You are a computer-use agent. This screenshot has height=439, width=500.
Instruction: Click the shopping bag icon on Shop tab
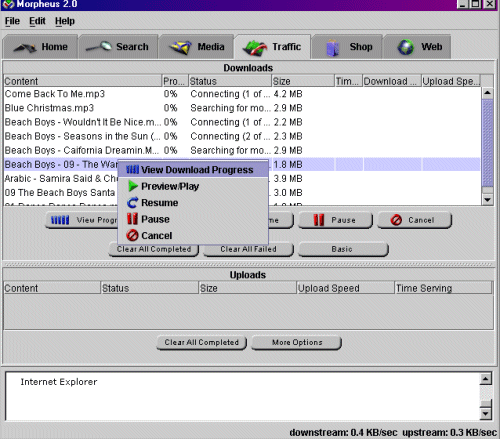(x=332, y=48)
